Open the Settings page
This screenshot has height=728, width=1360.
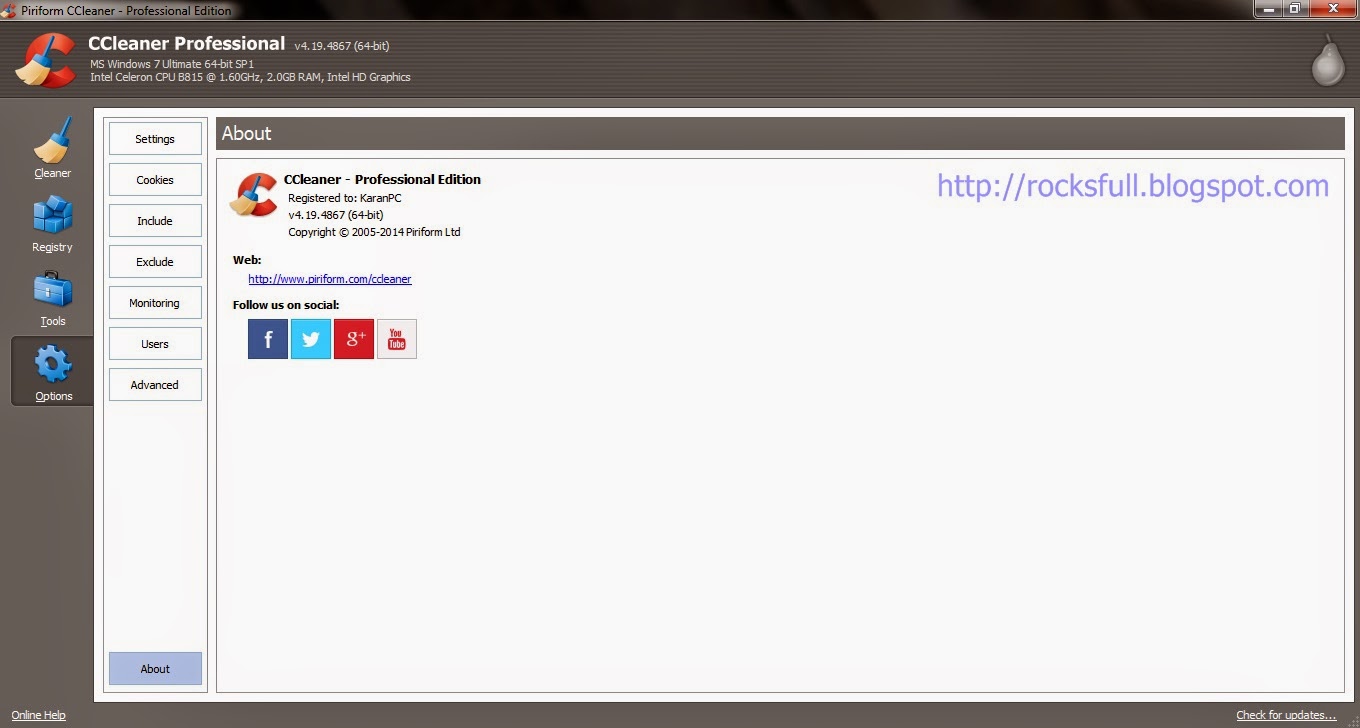coord(155,138)
